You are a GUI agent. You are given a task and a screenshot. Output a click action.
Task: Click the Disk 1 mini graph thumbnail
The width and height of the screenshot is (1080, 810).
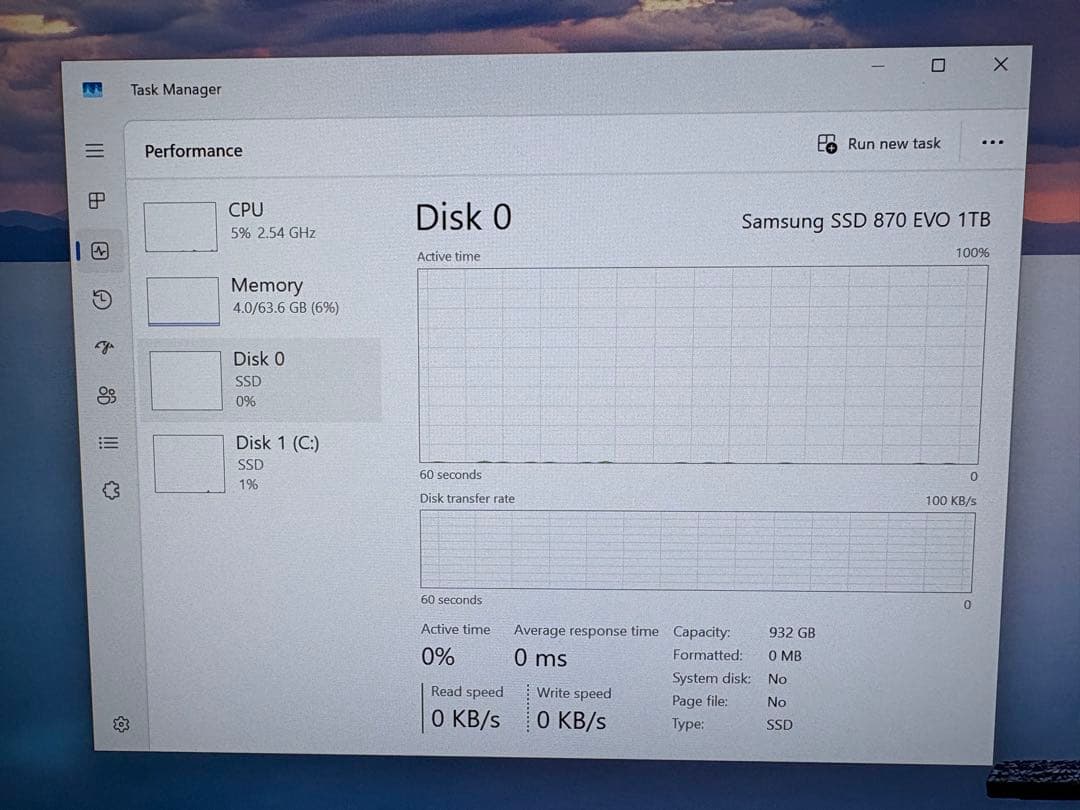point(189,464)
